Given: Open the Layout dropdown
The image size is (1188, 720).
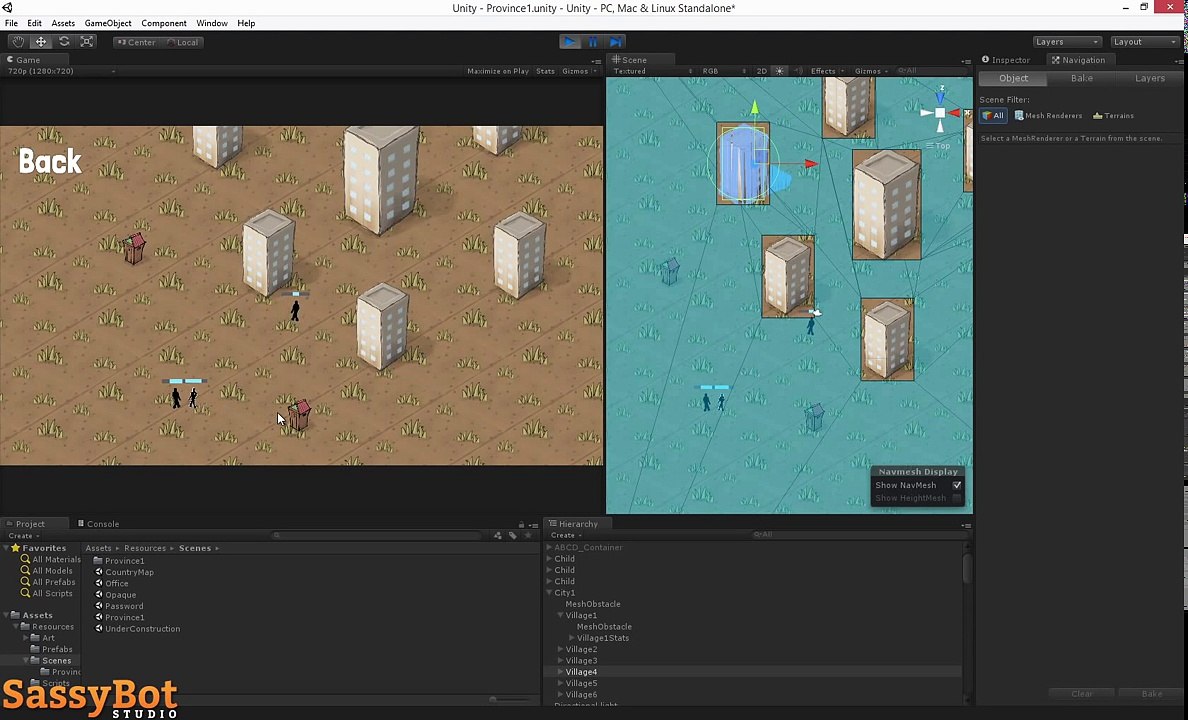Looking at the screenshot, I should click(1144, 42).
